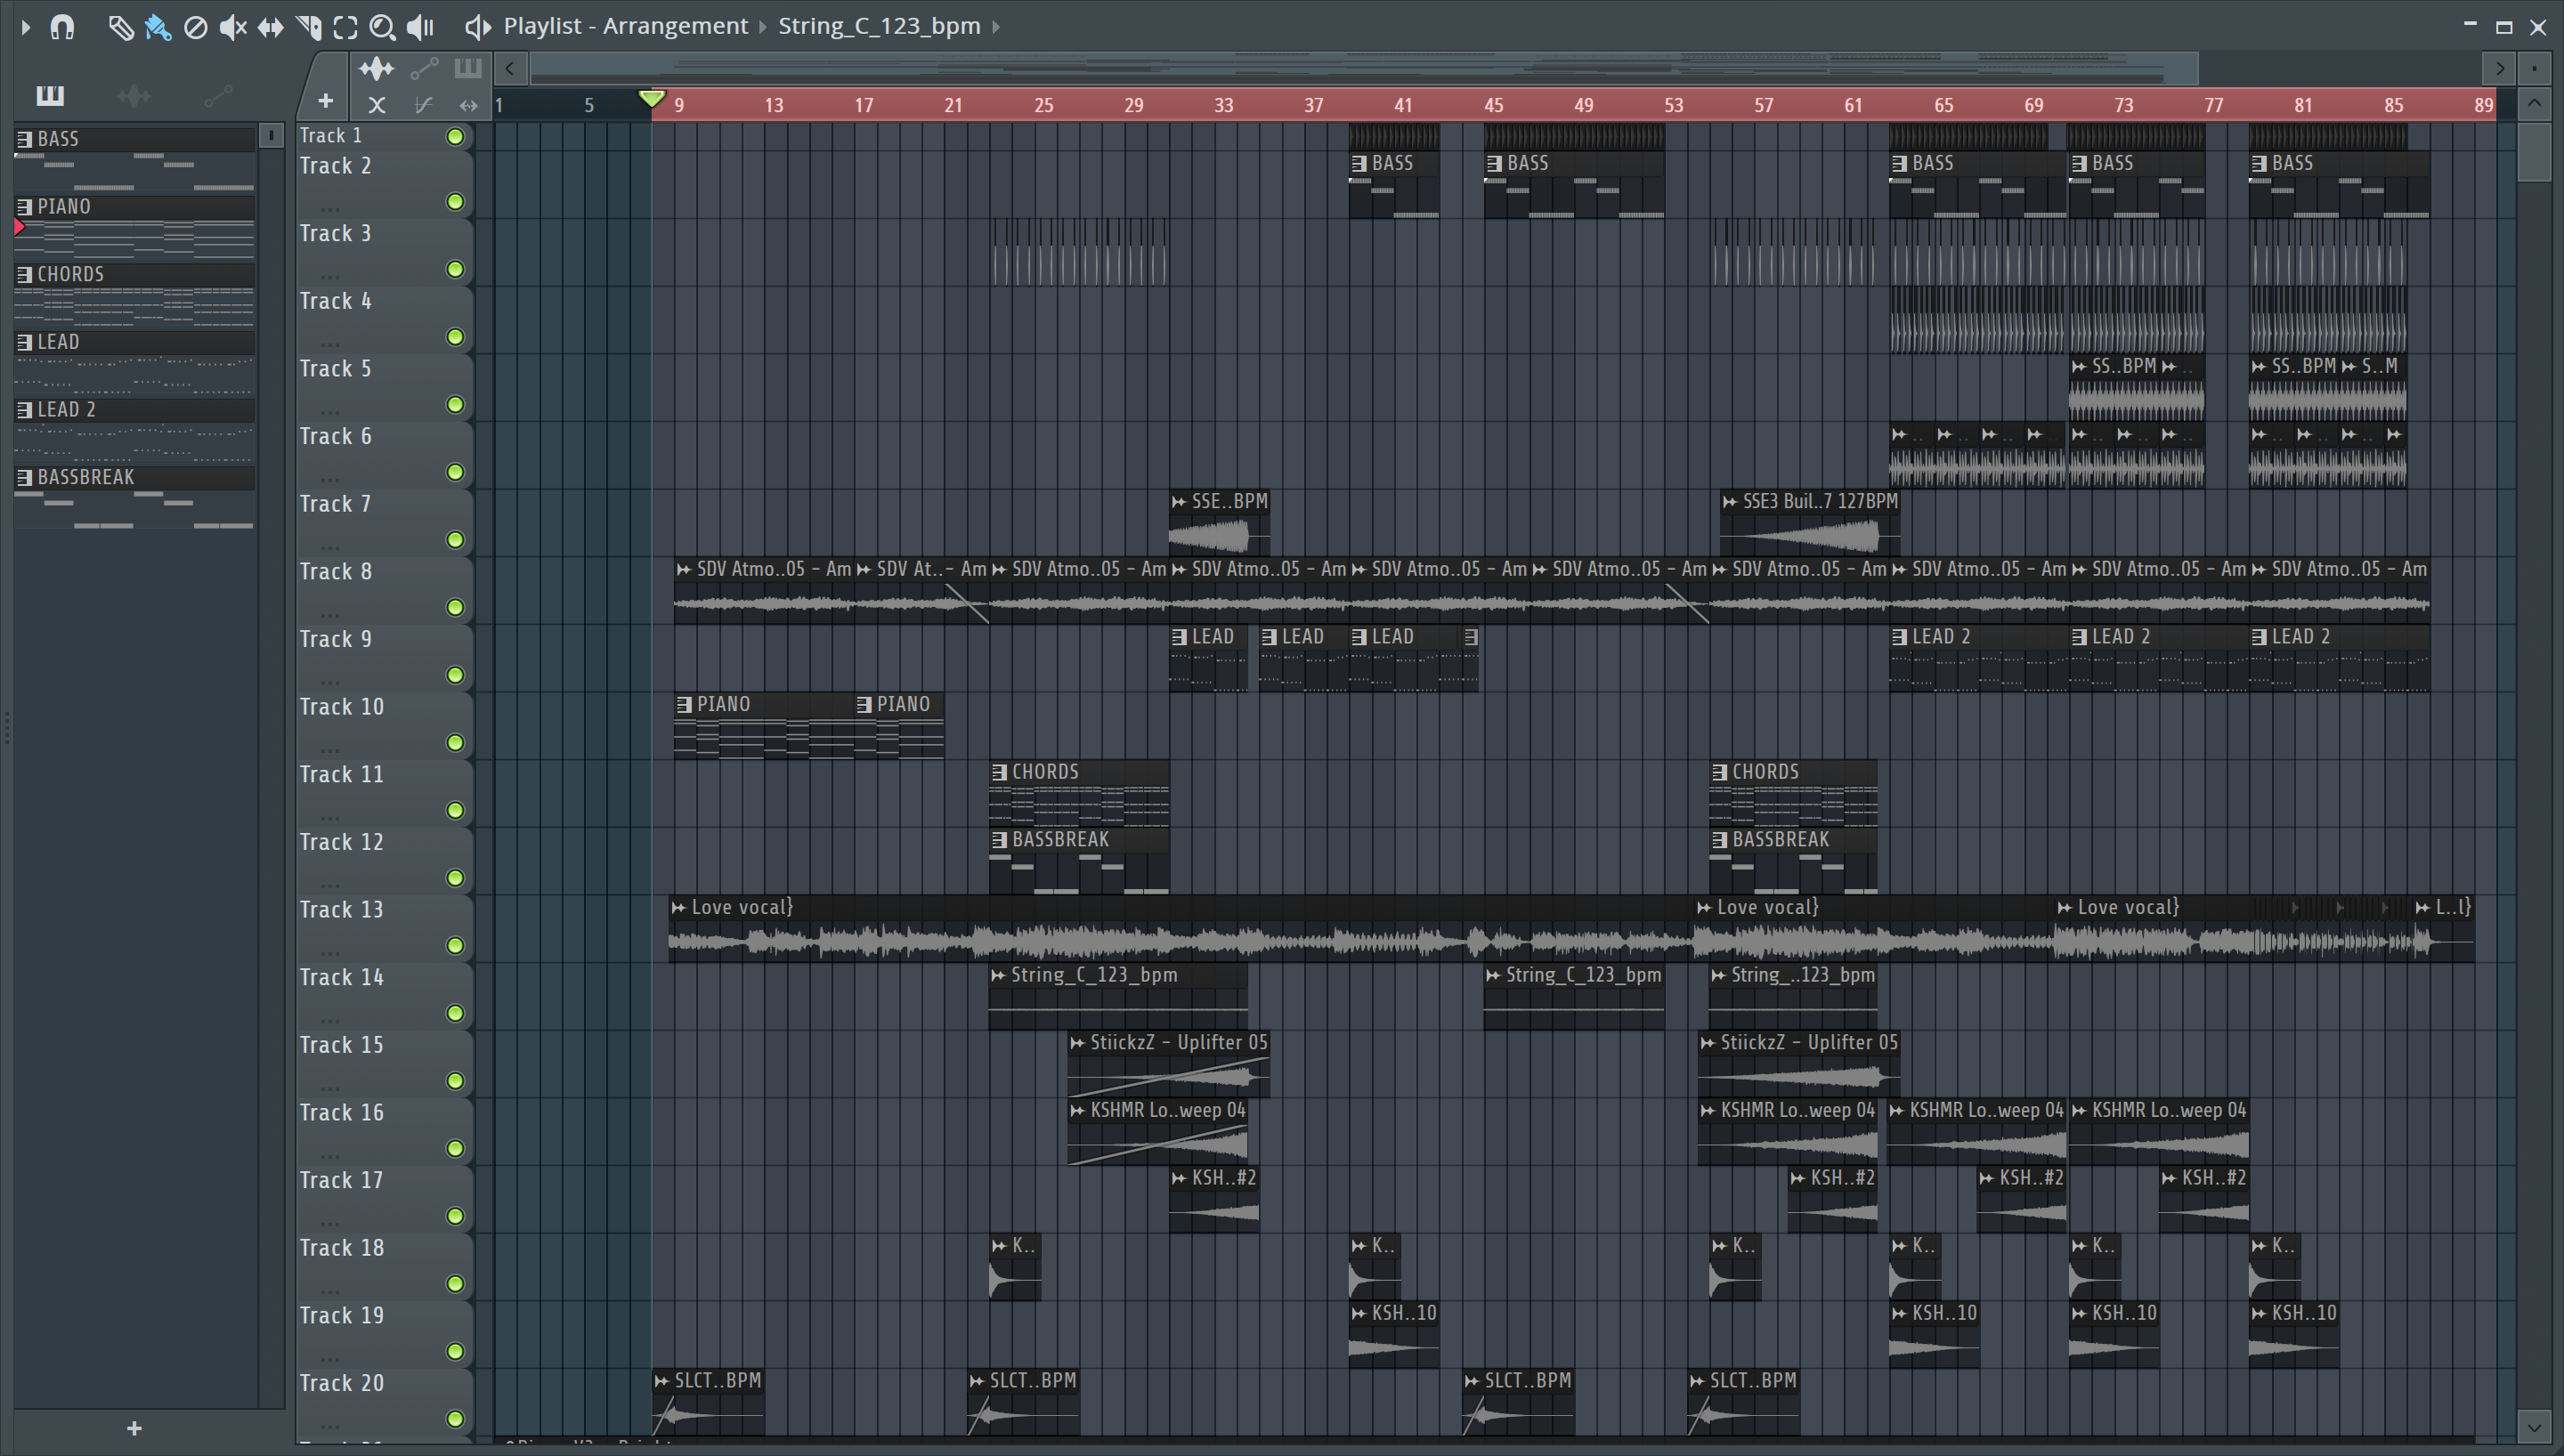Click the X crossfade icon in clip header

click(376, 104)
